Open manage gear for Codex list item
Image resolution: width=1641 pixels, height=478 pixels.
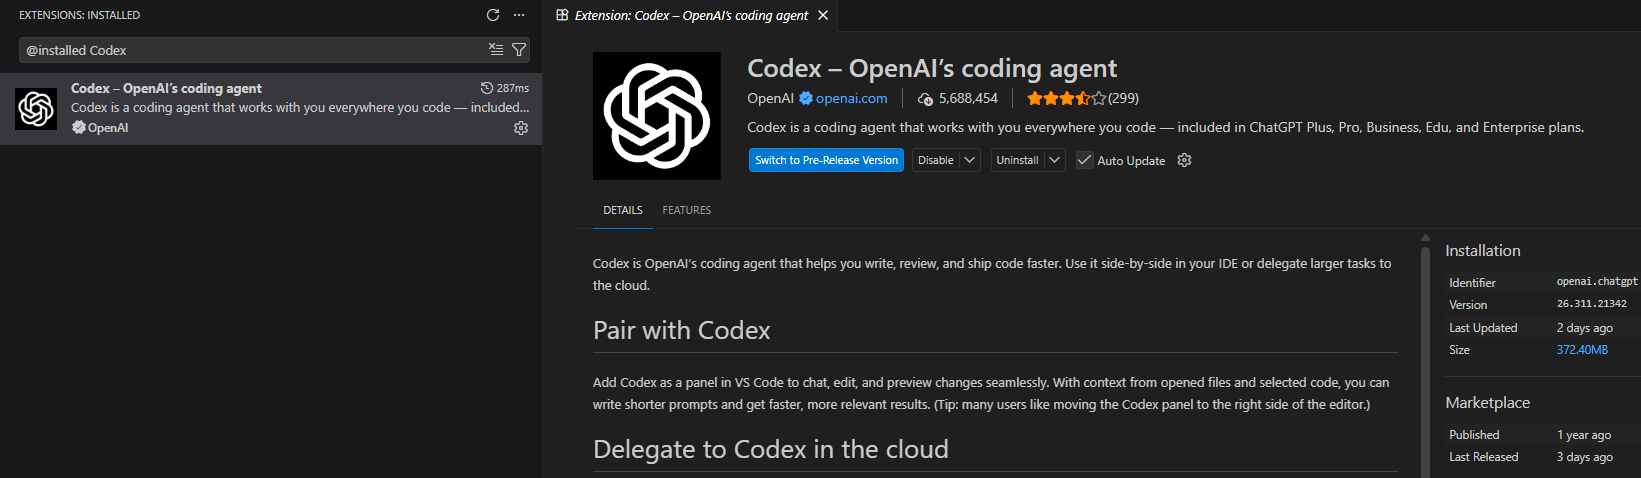(521, 128)
